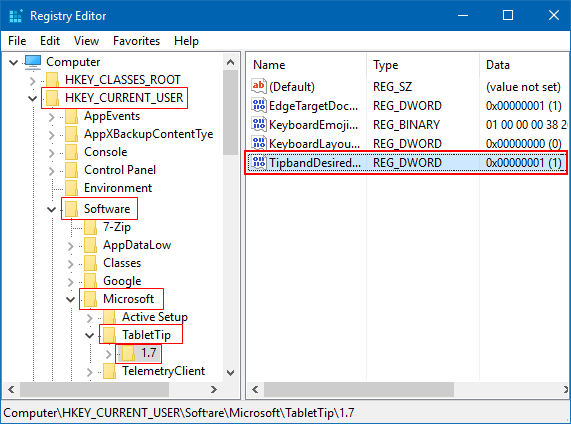
Task: Click the values pane horizontal scroll left arrow
Action: coord(255,390)
